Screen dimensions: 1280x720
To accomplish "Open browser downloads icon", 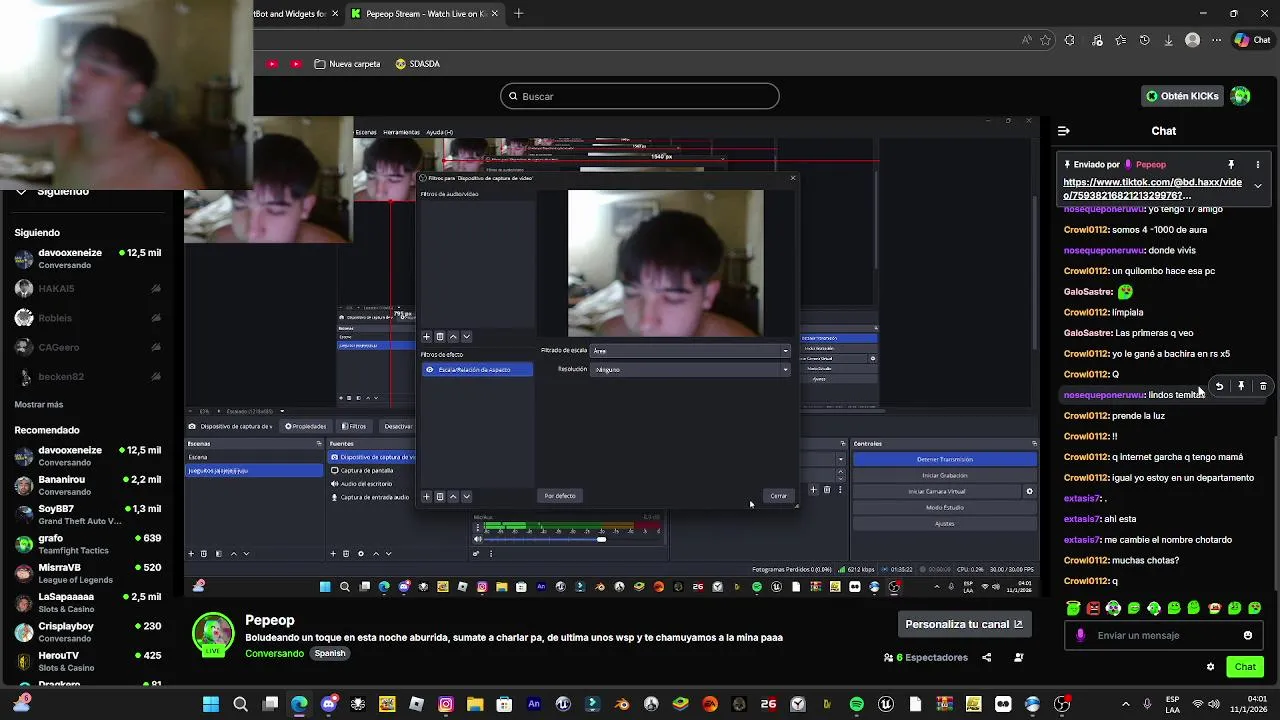I will pyautogui.click(x=1168, y=40).
